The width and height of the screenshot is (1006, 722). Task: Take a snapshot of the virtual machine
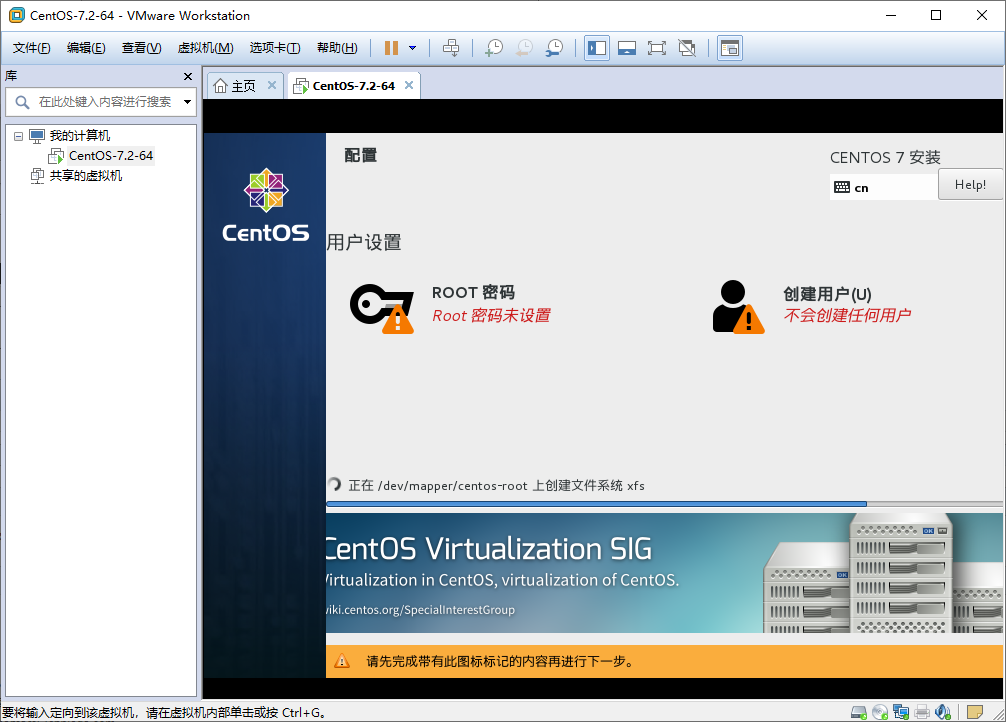(x=493, y=48)
